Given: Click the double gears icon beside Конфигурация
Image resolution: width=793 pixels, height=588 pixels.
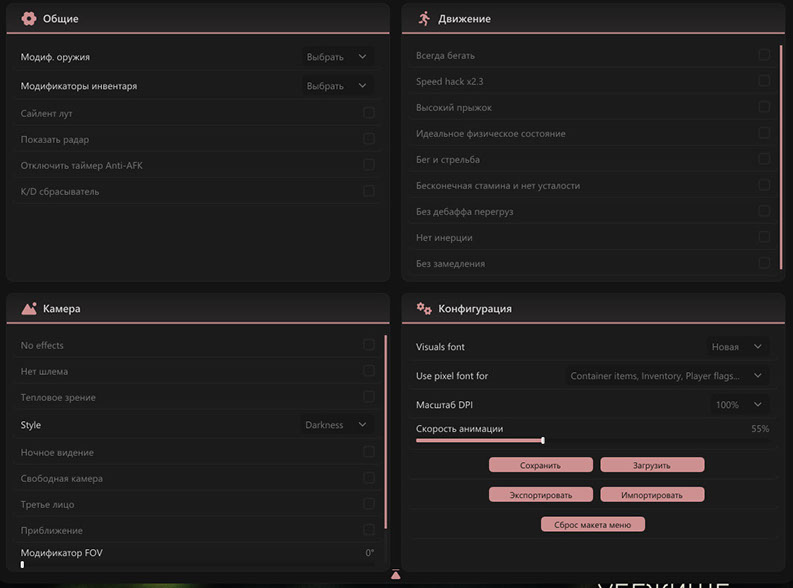Looking at the screenshot, I should (424, 309).
